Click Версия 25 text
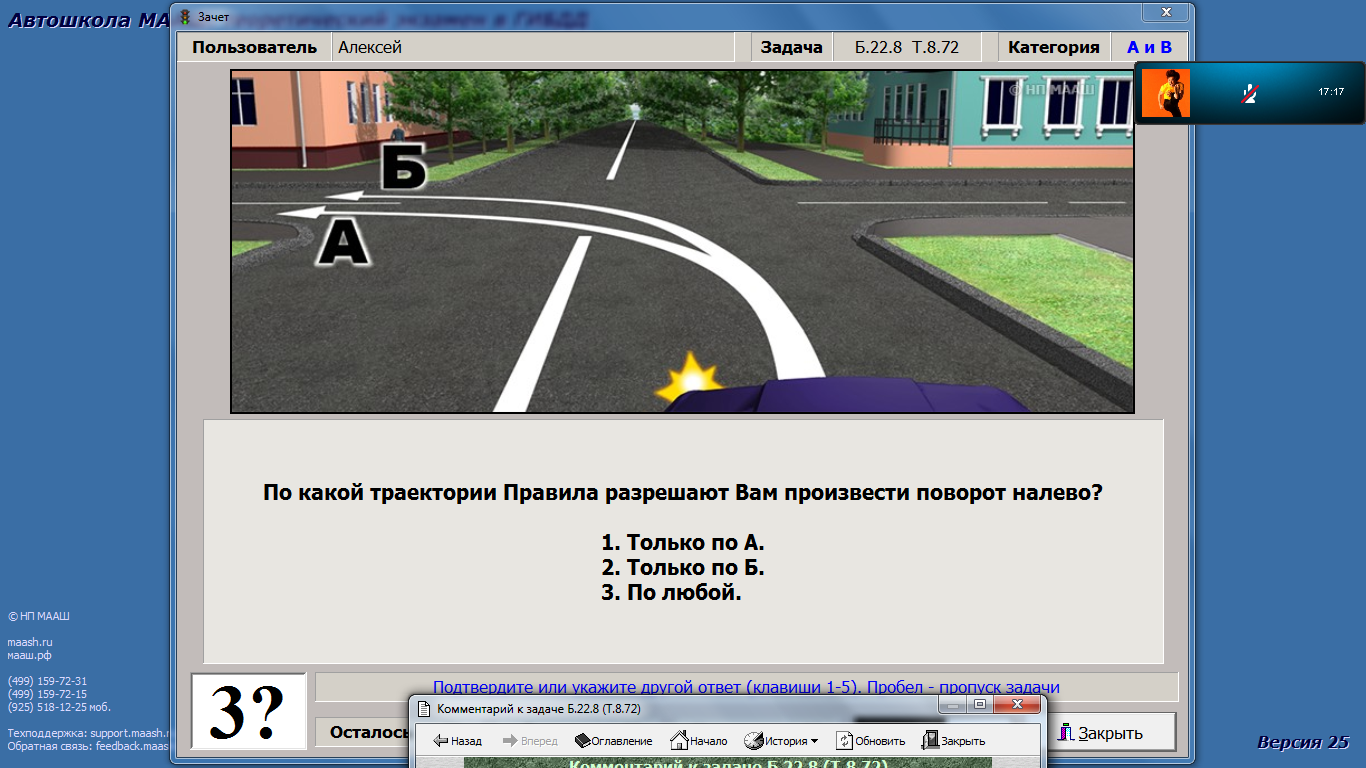 tap(1303, 742)
